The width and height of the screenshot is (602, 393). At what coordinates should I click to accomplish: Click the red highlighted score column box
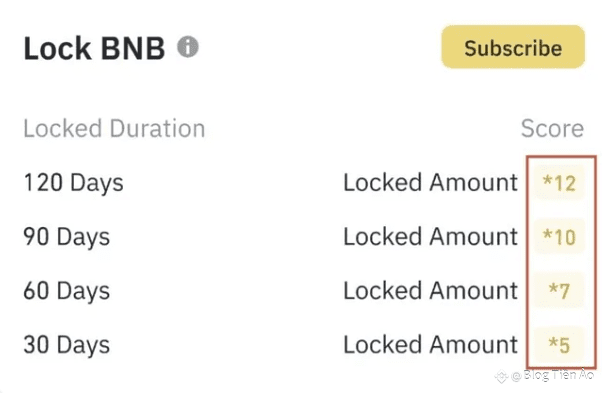pyautogui.click(x=562, y=262)
